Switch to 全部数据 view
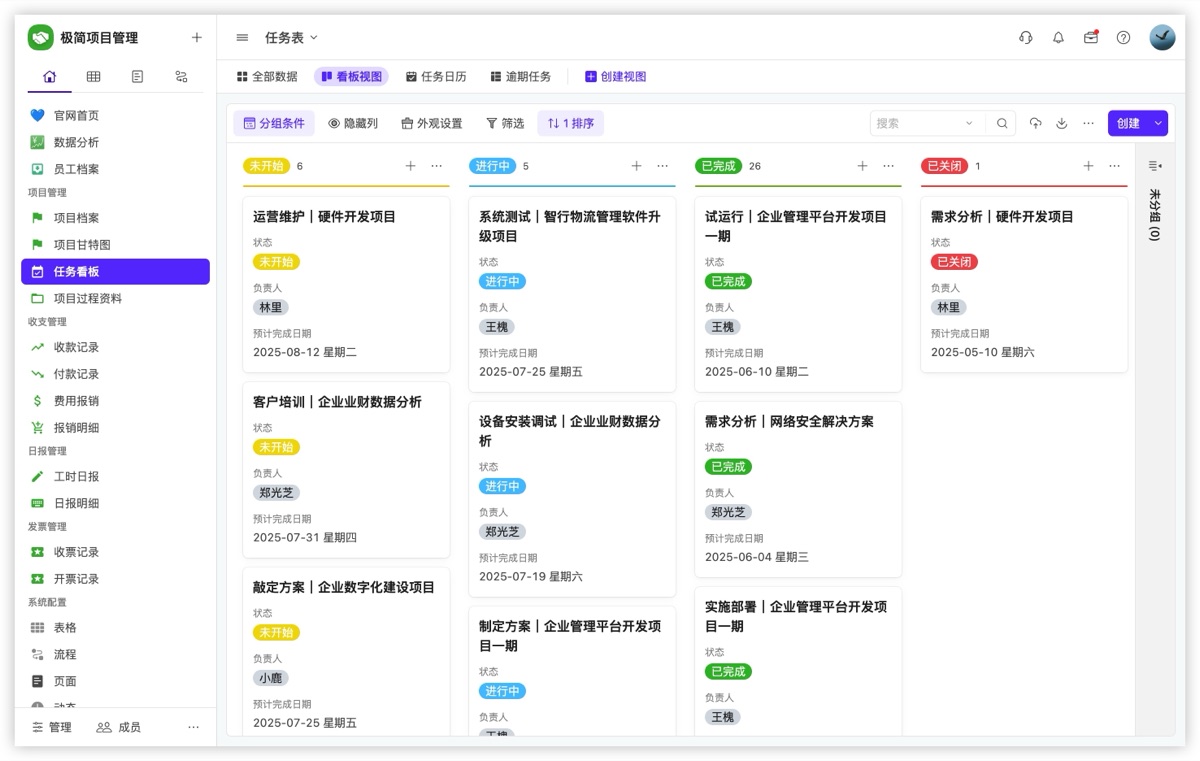The image size is (1200, 761). 267,76
